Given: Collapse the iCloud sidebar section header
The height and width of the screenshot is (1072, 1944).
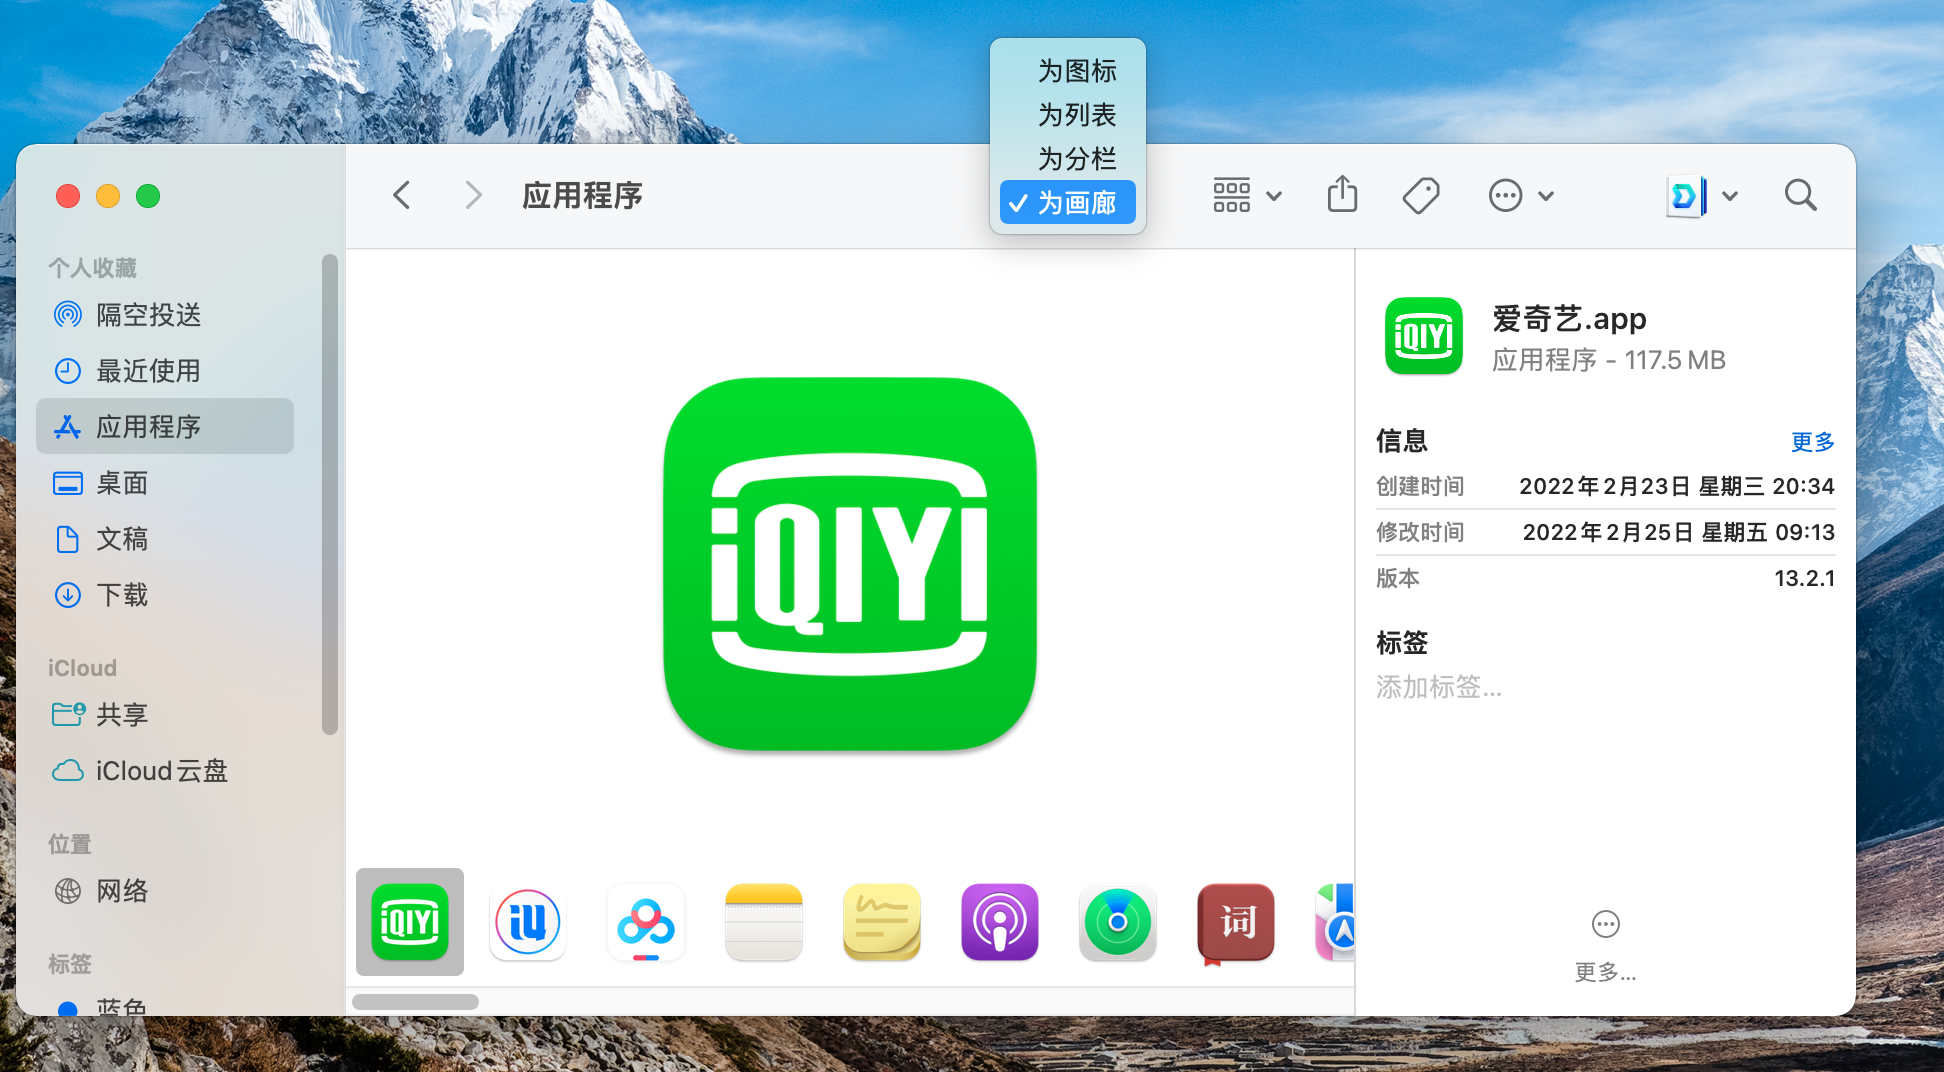Looking at the screenshot, I should [82, 668].
